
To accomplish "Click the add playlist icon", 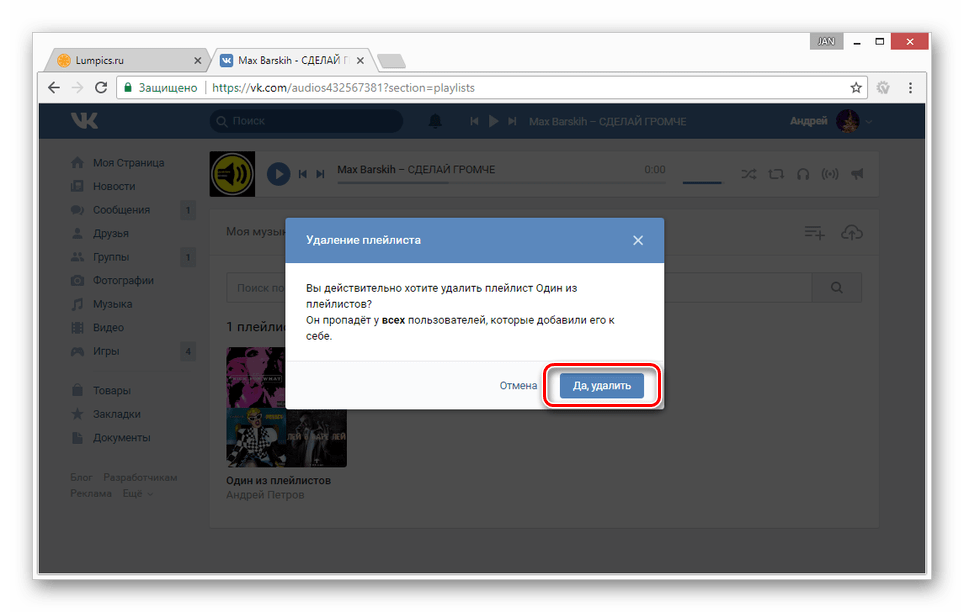I will (x=815, y=233).
